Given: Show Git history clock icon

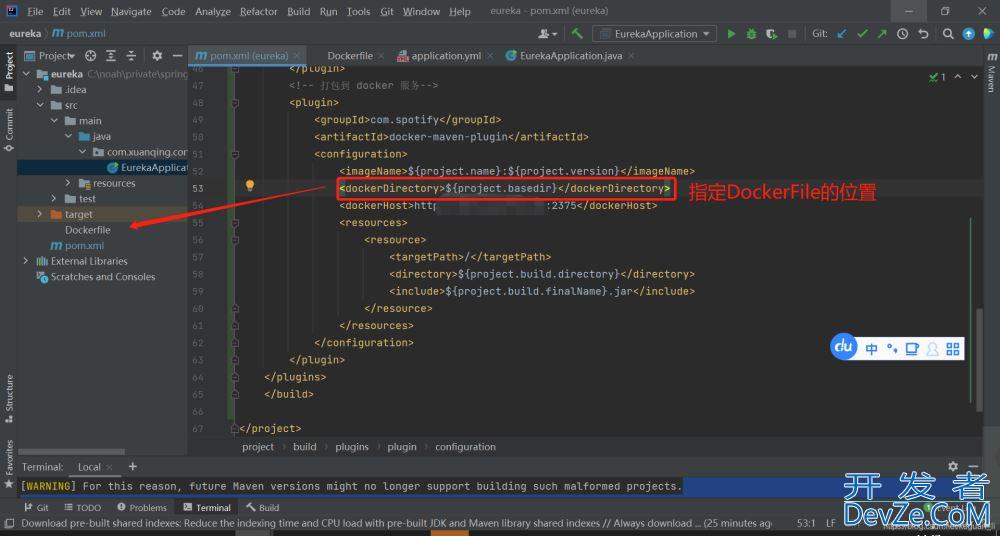Looking at the screenshot, I should click(x=902, y=34).
